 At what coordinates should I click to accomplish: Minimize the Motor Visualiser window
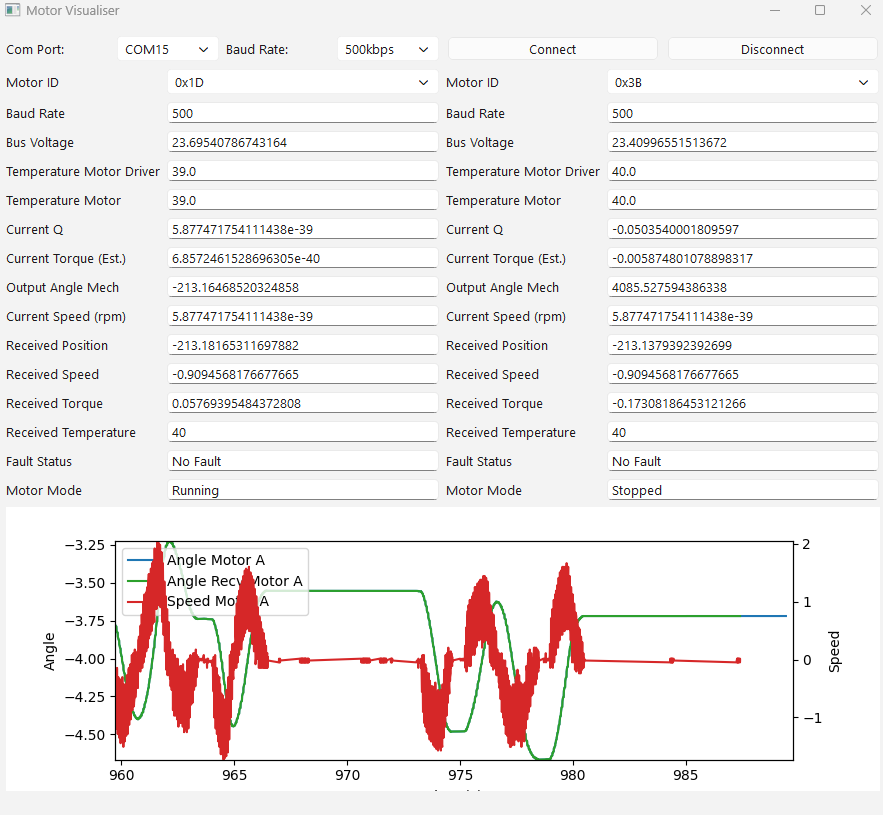pyautogui.click(x=775, y=10)
